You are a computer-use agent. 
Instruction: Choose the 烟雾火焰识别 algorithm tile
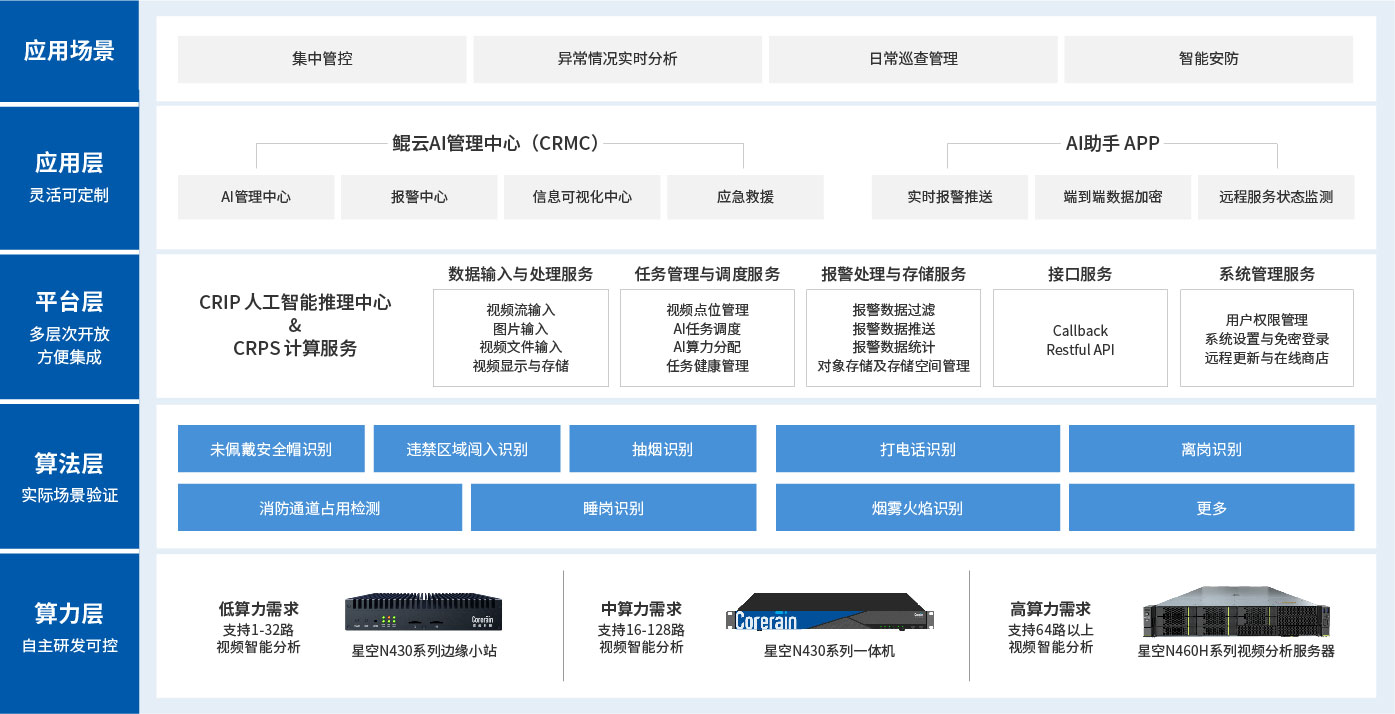[x=917, y=508]
